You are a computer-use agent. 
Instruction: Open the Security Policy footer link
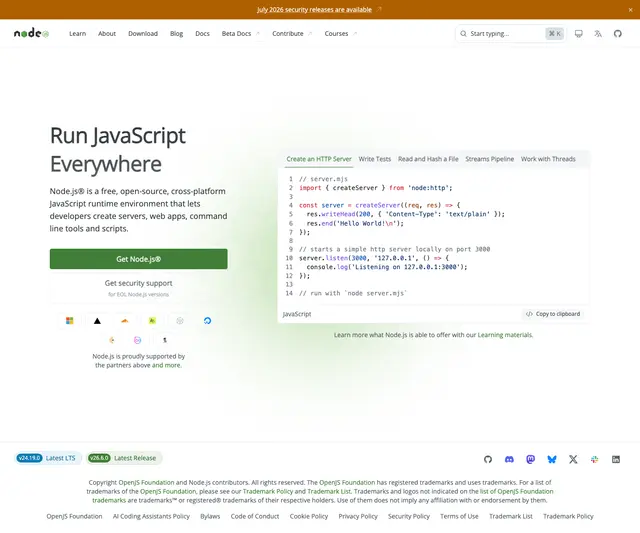tap(409, 516)
